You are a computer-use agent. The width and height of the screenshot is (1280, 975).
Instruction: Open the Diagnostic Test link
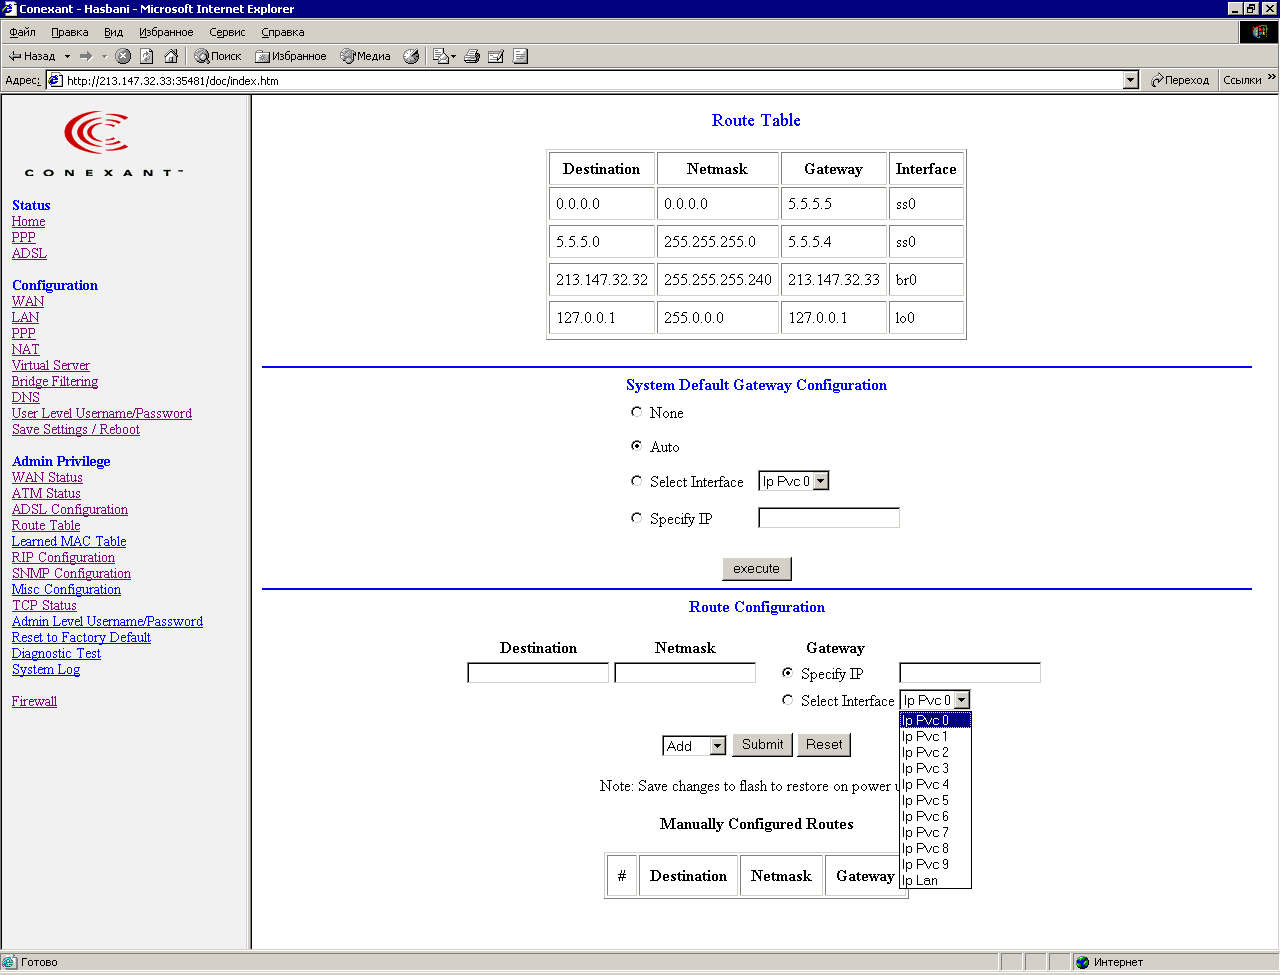click(x=56, y=653)
